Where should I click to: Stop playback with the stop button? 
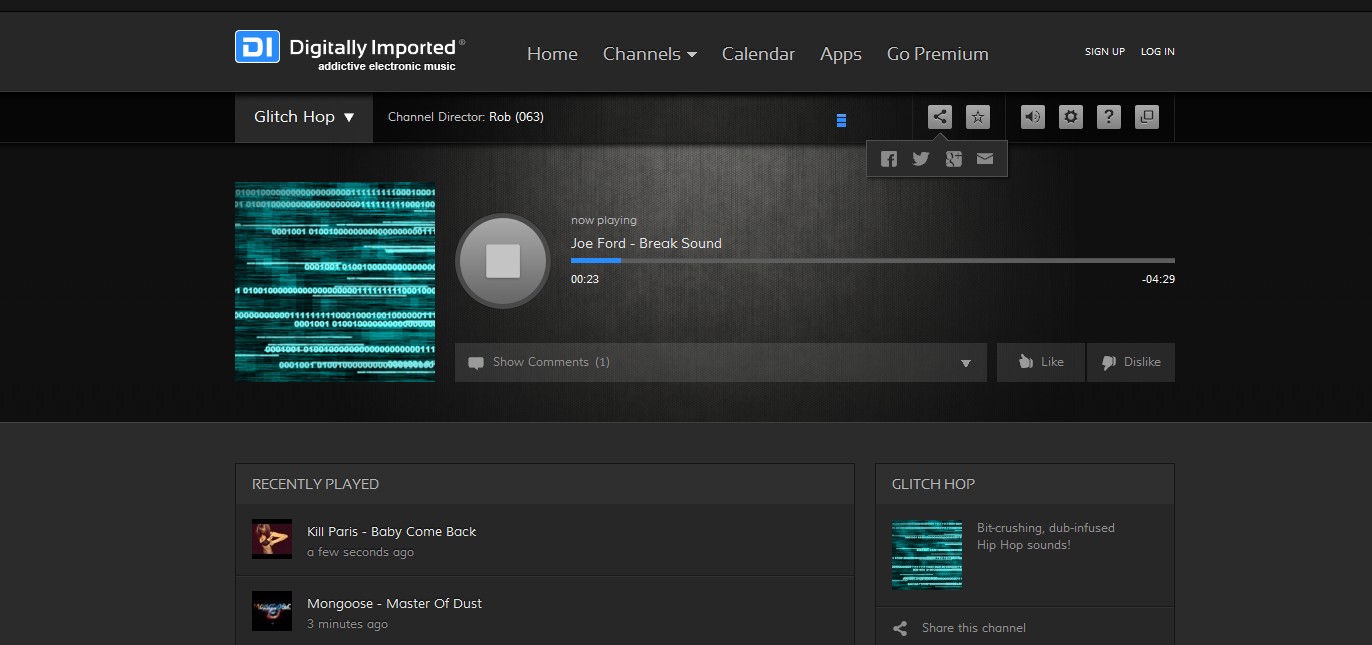click(x=503, y=262)
